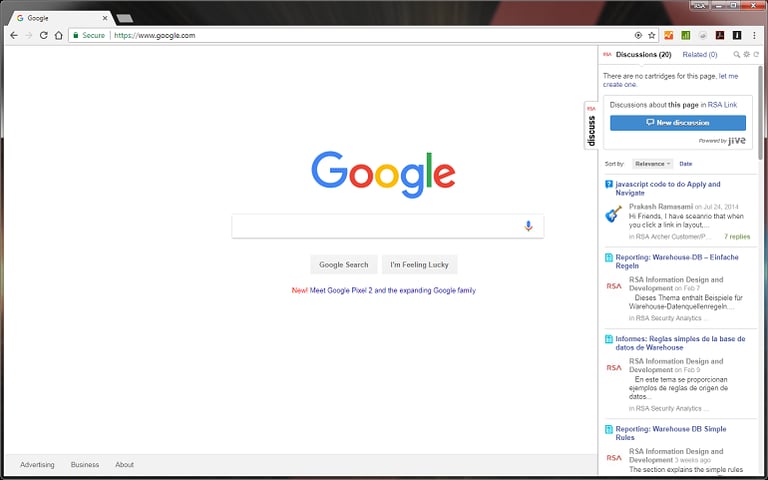This screenshot has height=480, width=768.
Task: Open the gear settings in discussions panel
Action: (x=746, y=54)
